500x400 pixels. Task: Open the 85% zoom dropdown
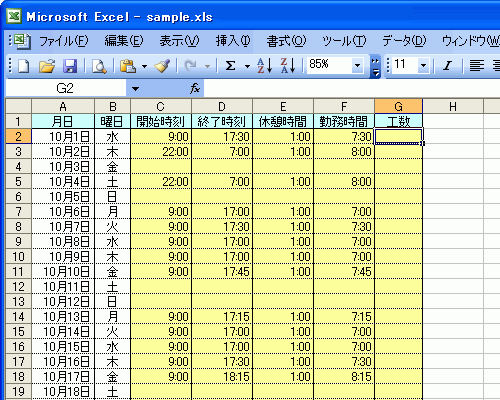point(357,65)
